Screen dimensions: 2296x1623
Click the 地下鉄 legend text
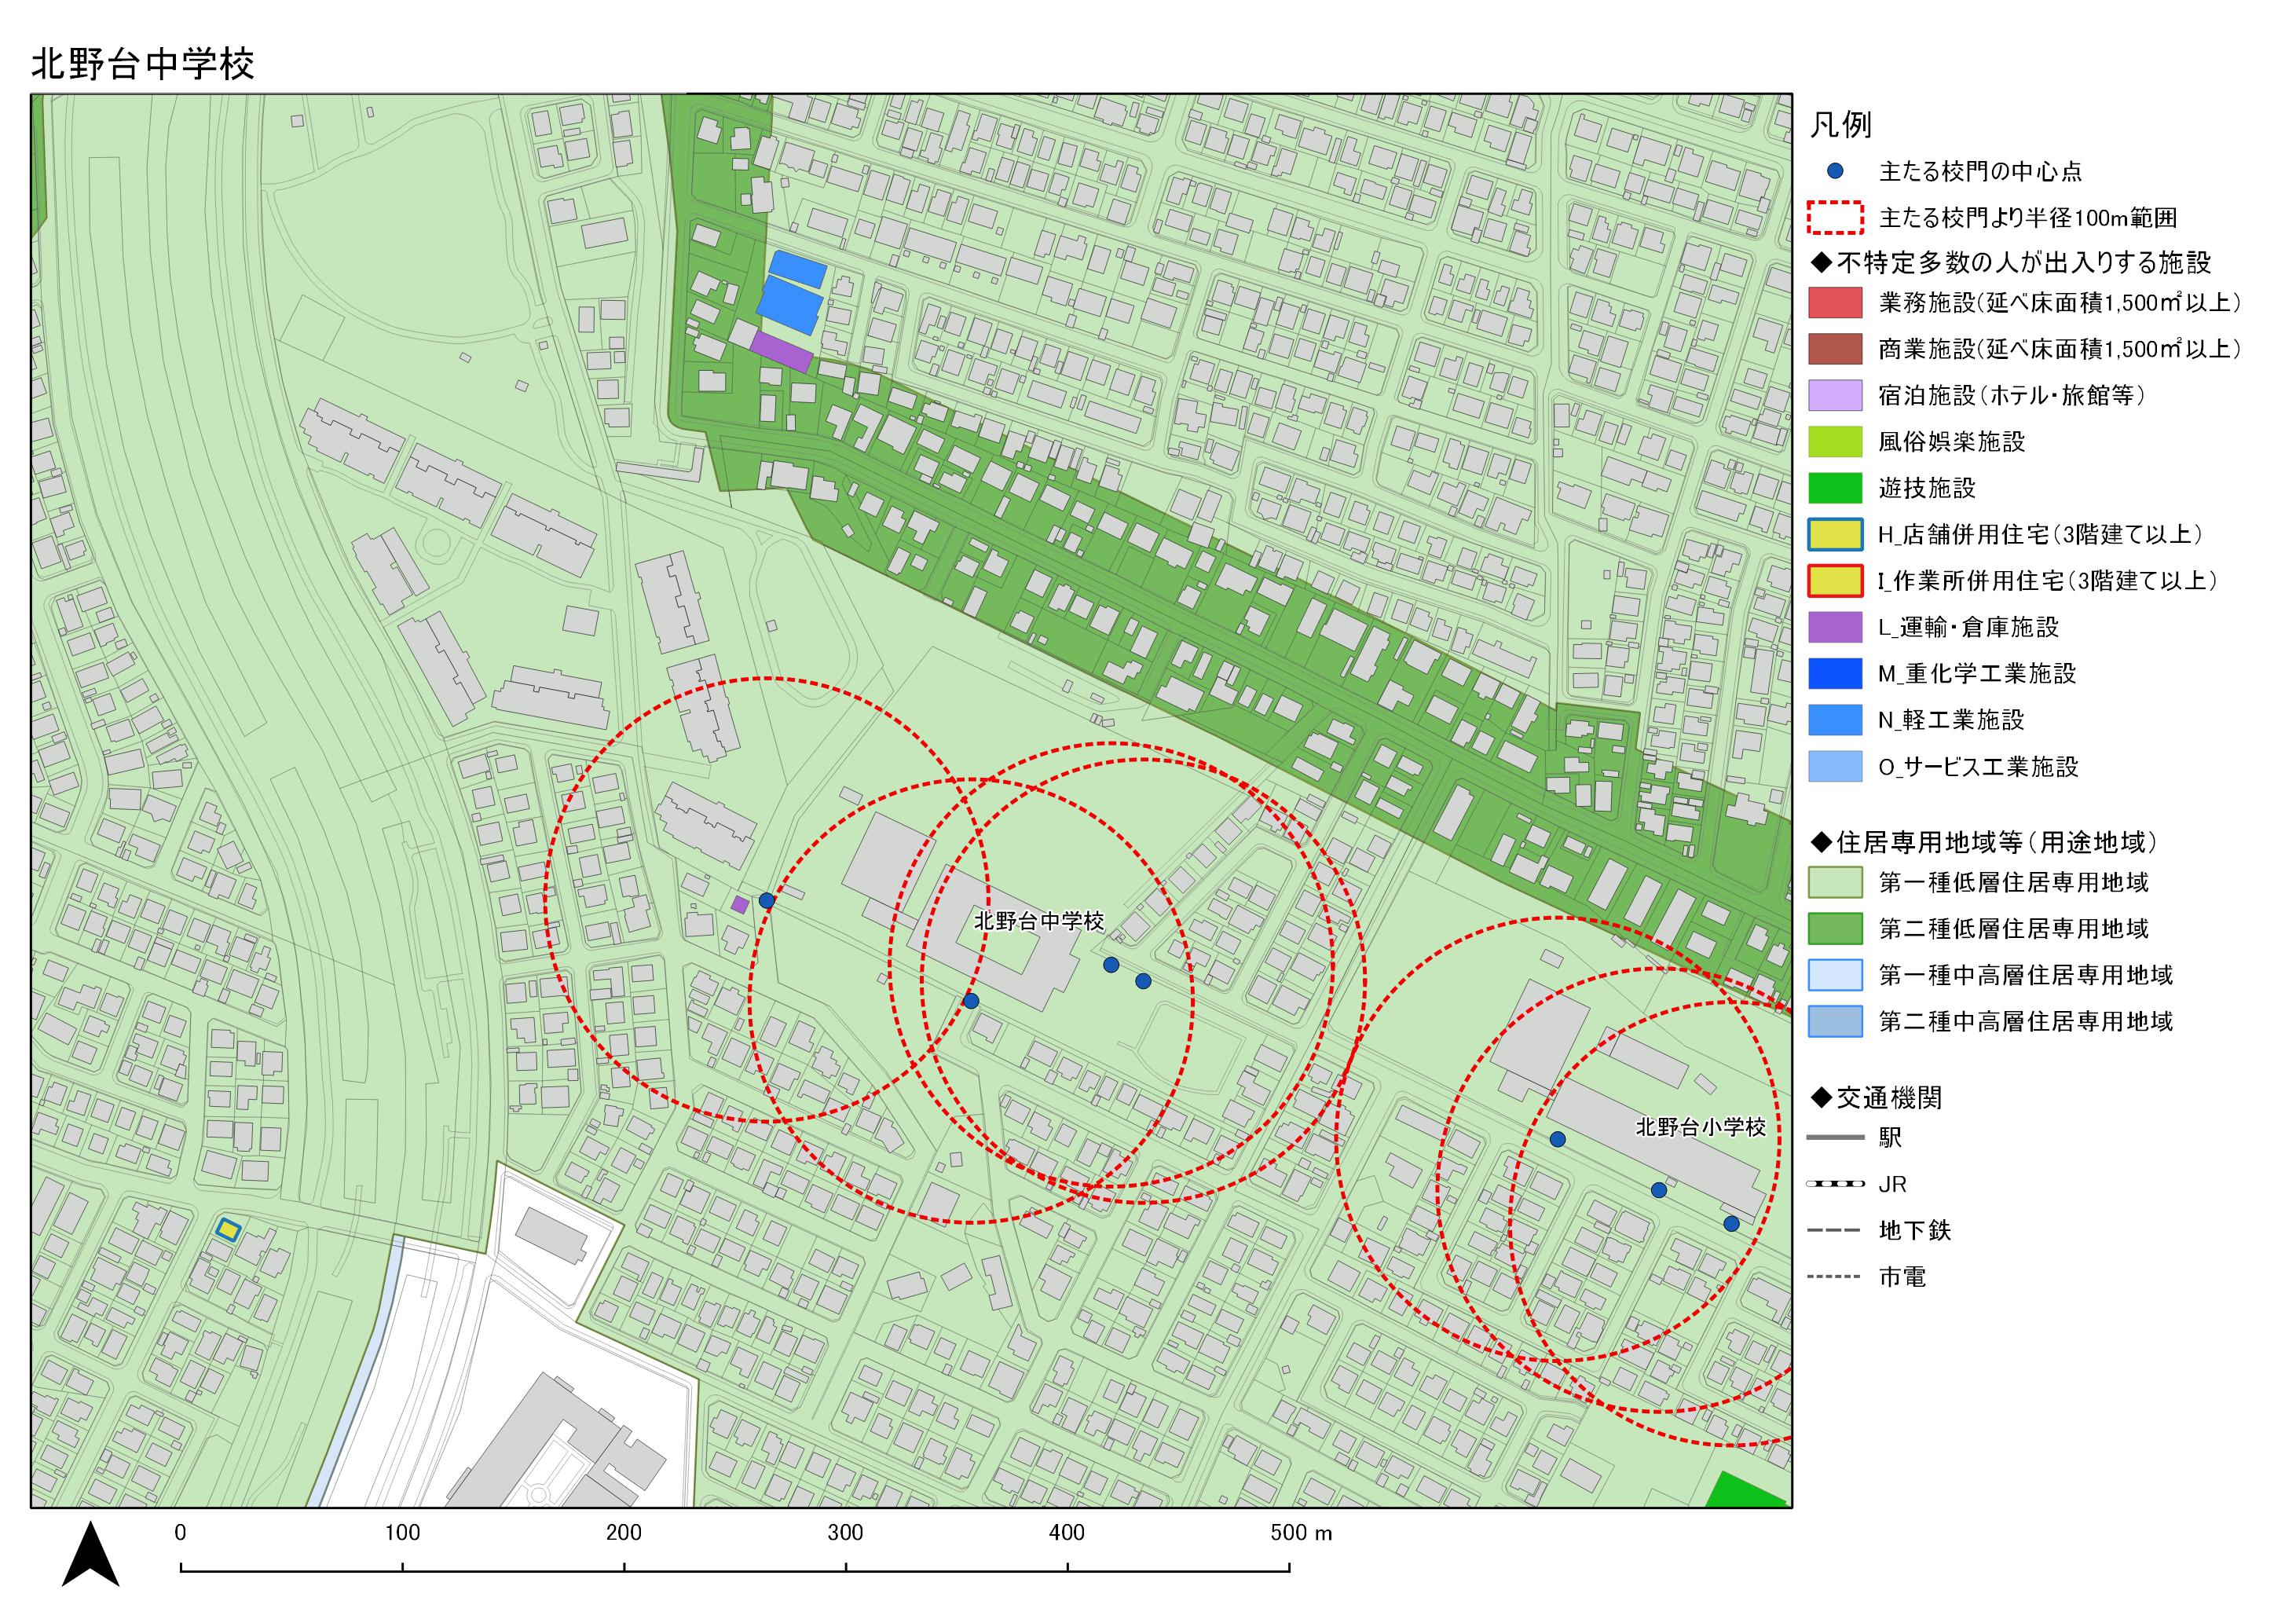(1915, 1230)
